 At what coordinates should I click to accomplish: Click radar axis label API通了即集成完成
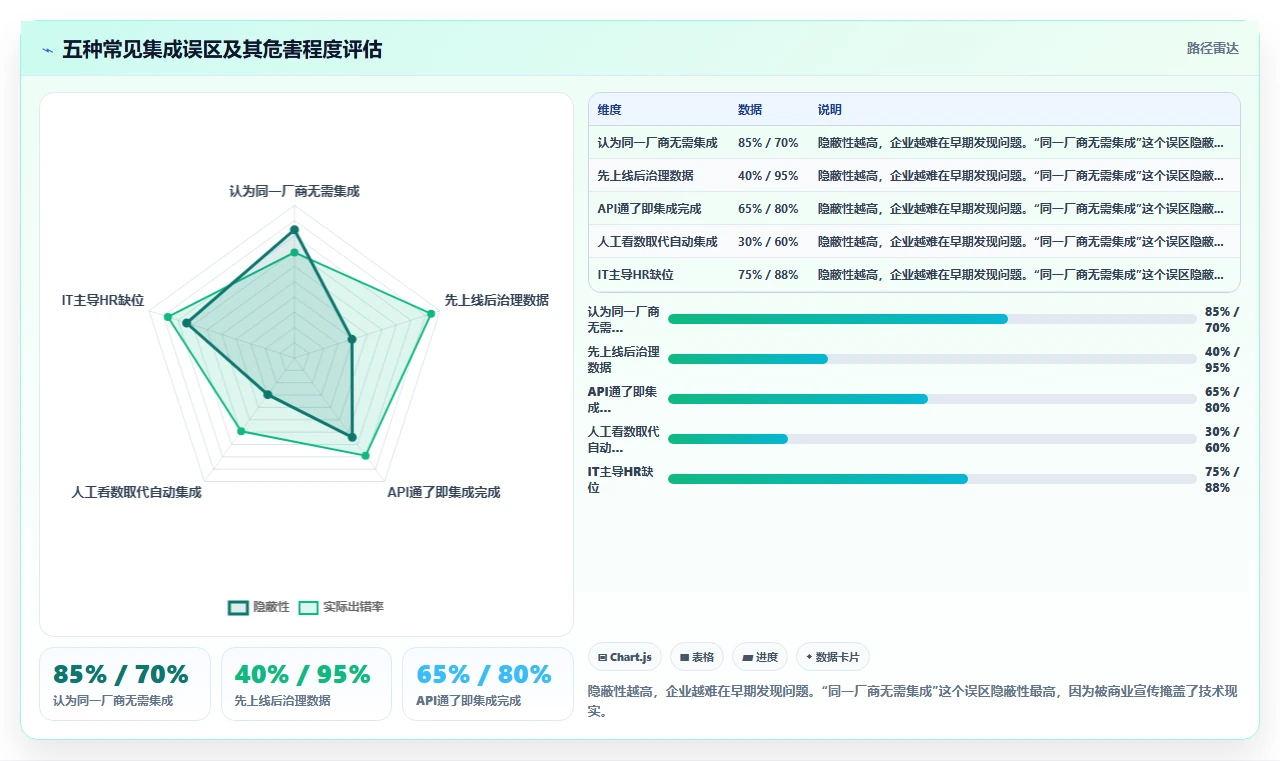point(444,492)
